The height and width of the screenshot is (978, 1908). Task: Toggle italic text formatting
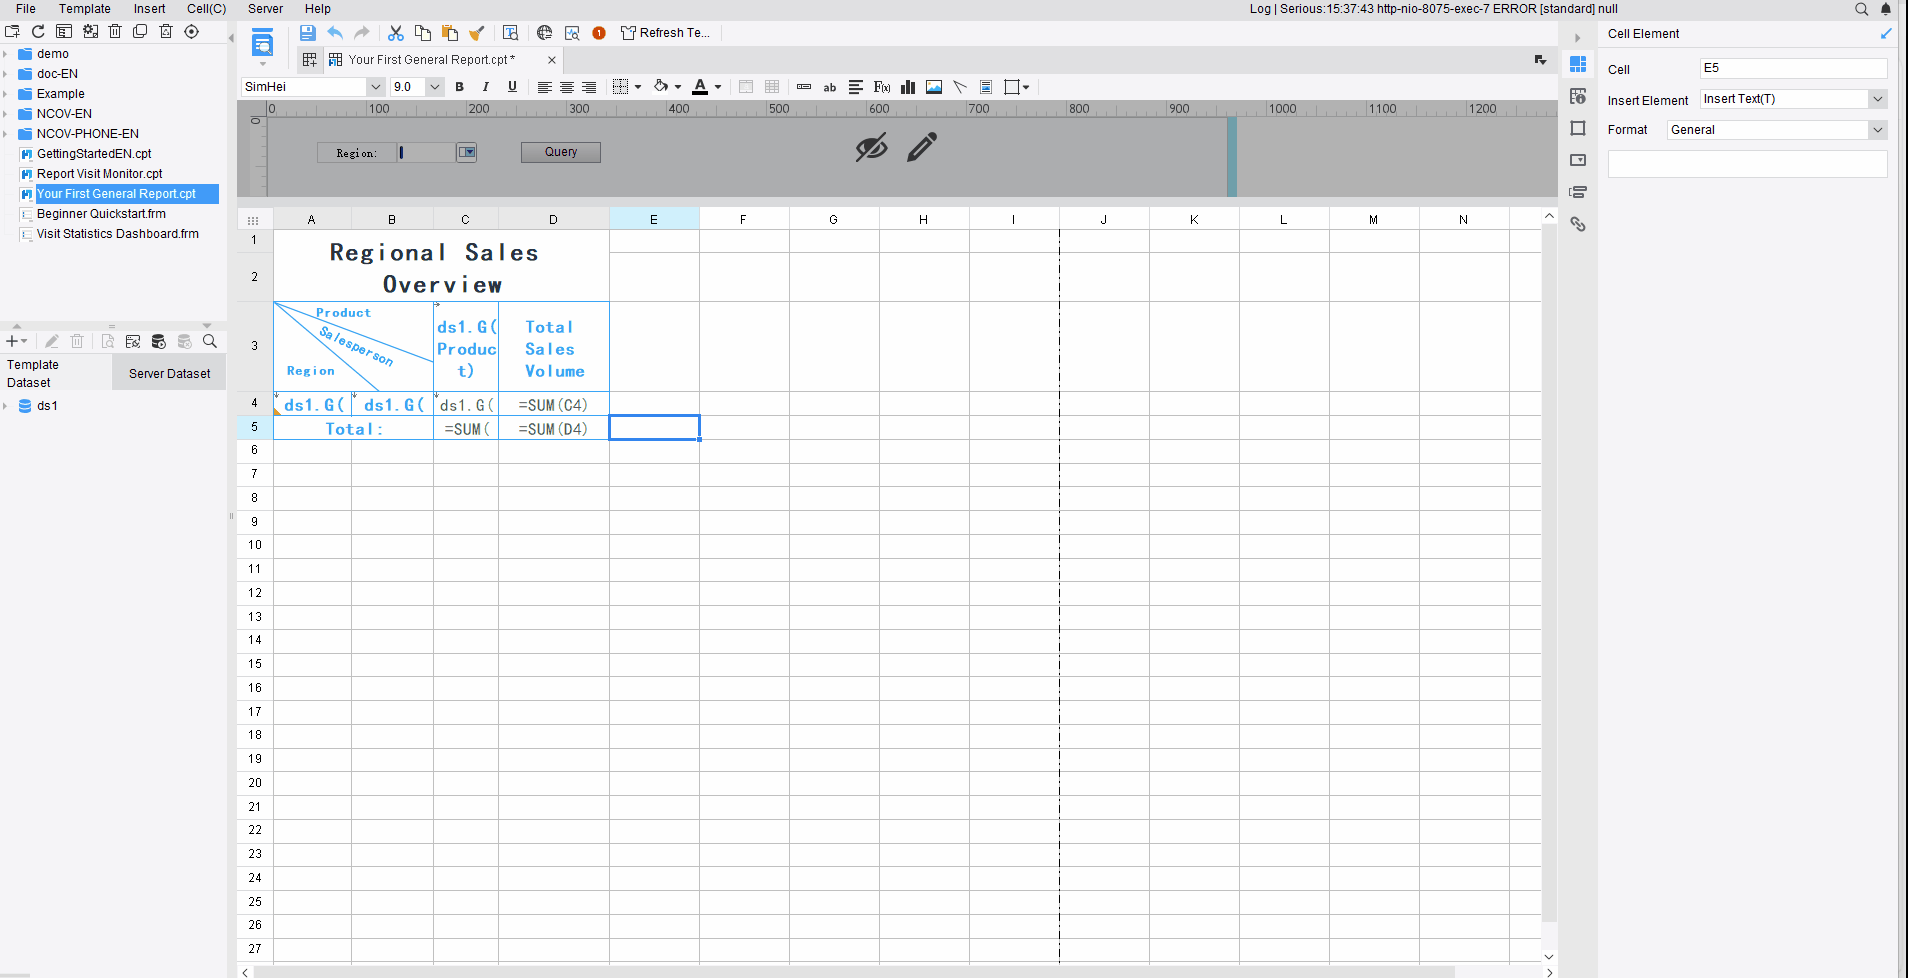[x=486, y=87]
